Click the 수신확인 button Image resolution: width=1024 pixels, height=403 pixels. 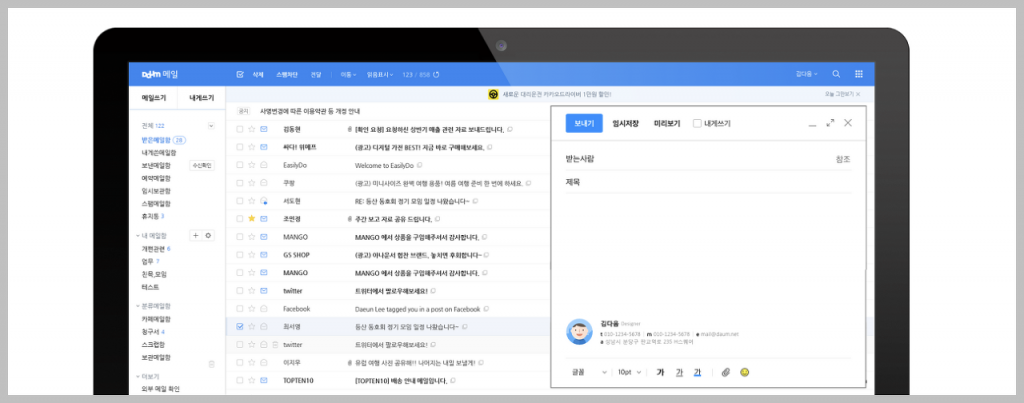click(x=202, y=166)
